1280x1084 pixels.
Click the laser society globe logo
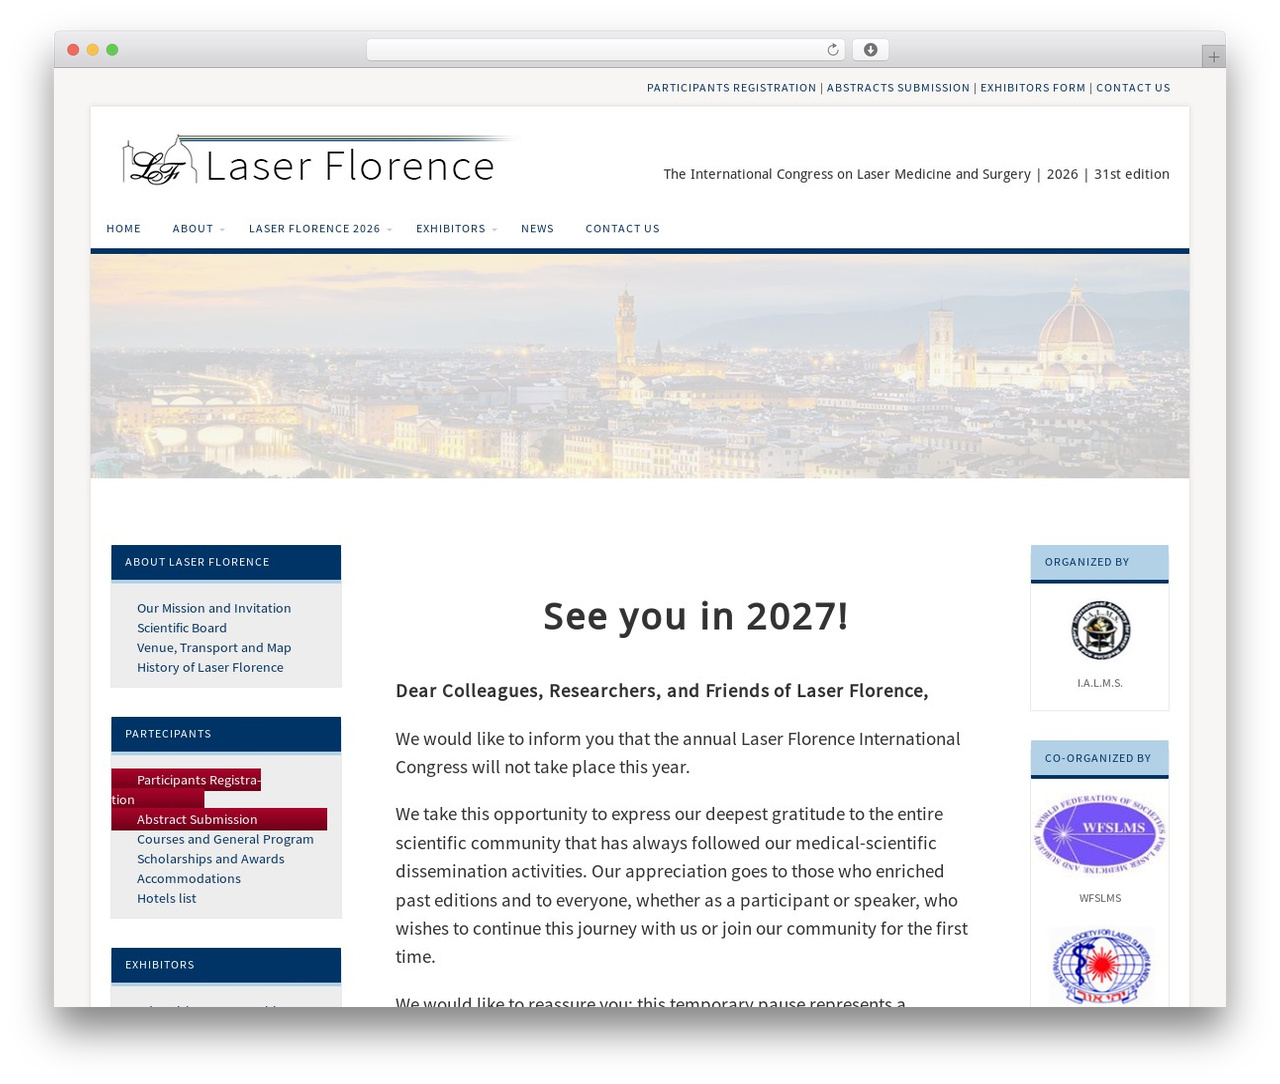pos(1100,966)
